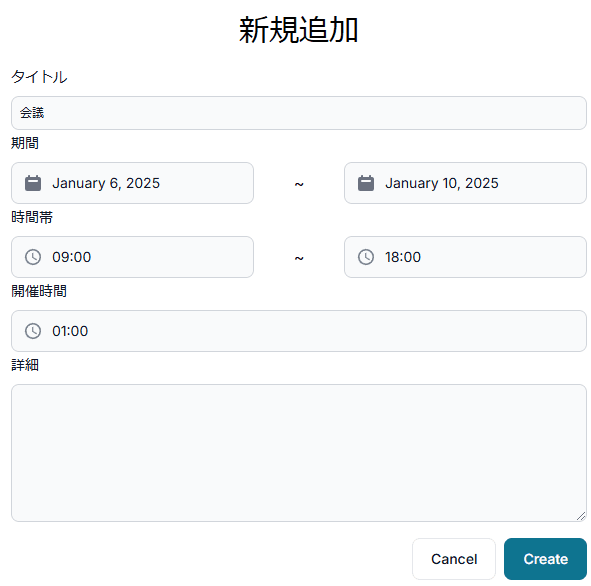Screen dimensions: 591x586
Task: Click the clock icon beside 01:00
Action: (x=33, y=331)
